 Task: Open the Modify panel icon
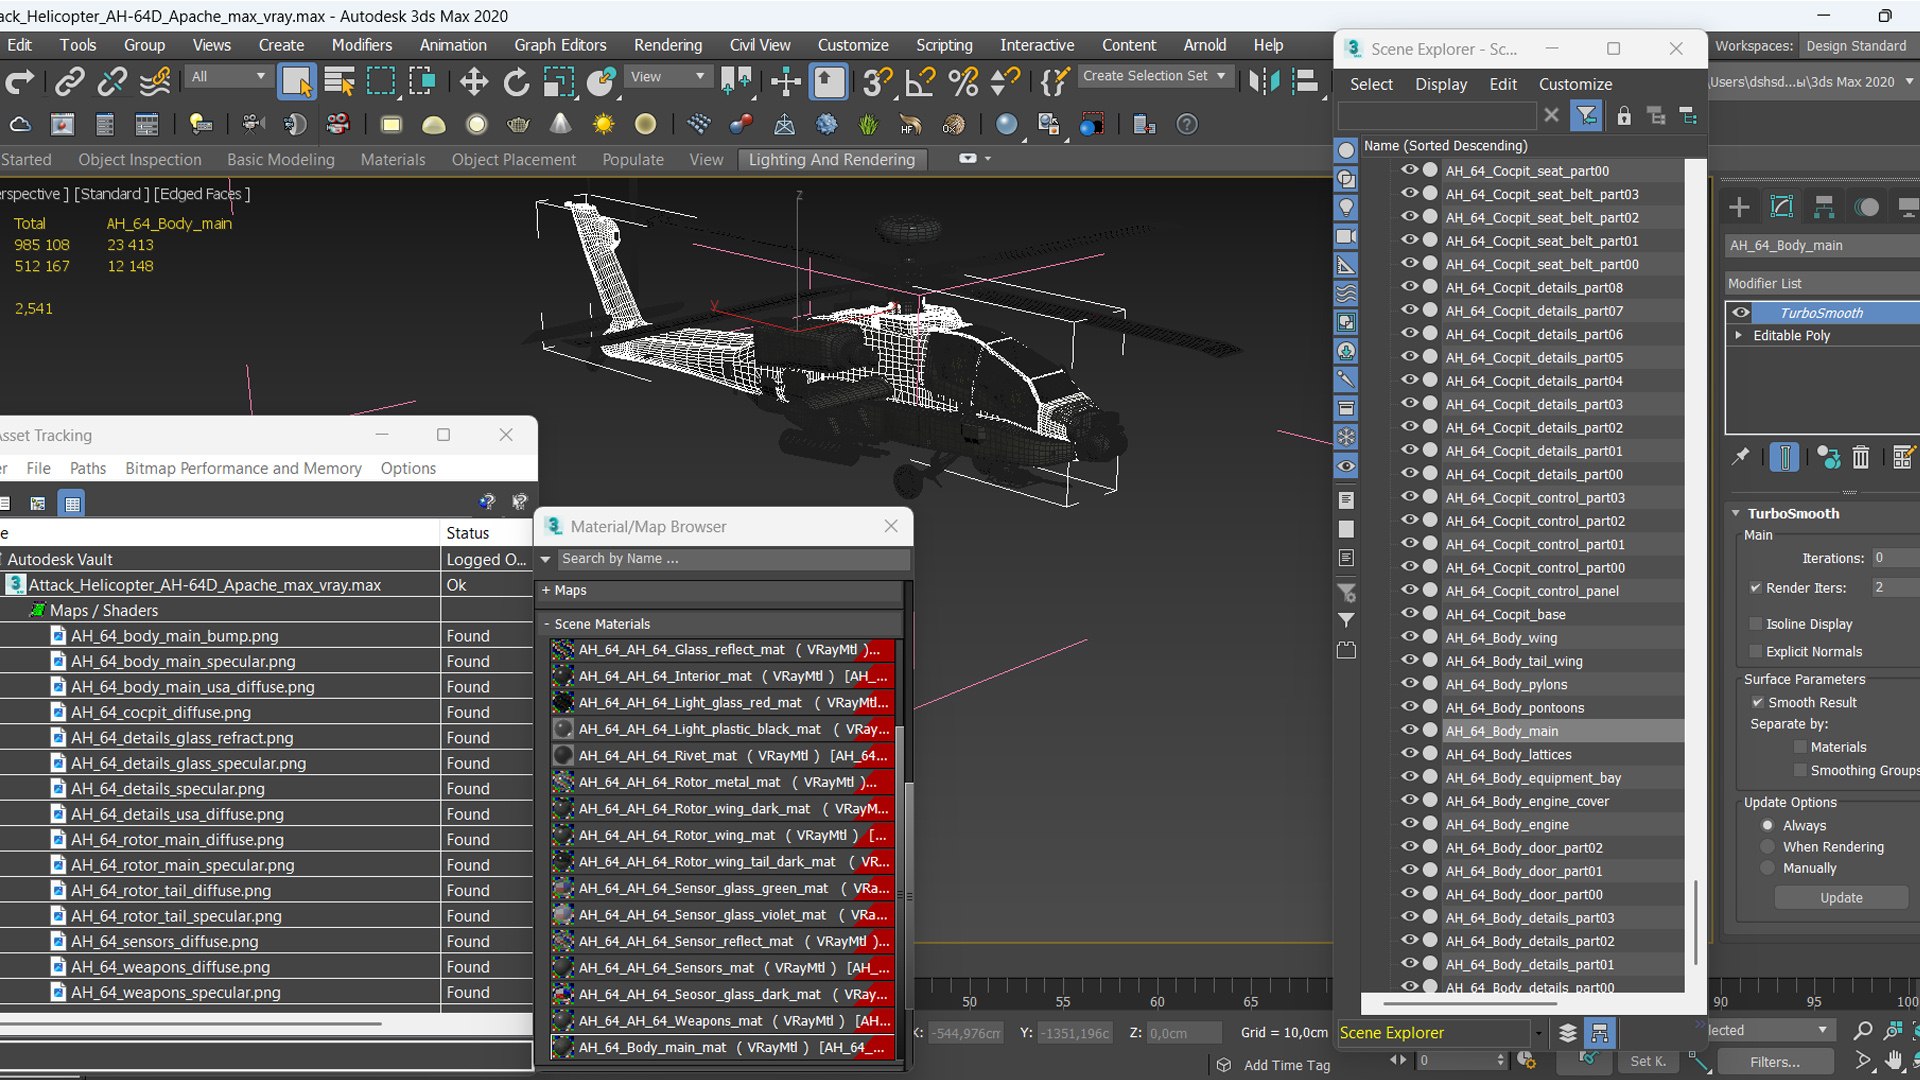coord(1782,207)
